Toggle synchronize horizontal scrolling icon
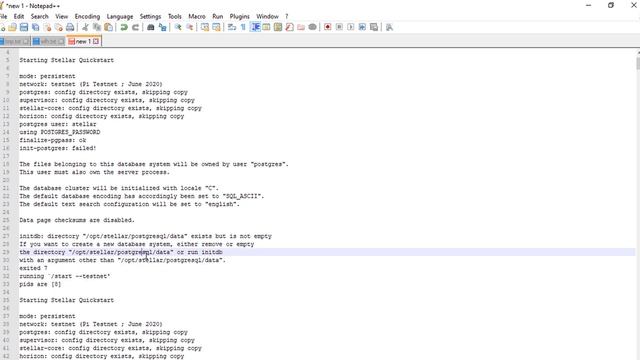This screenshot has width=640, height=360. click(x=216, y=27)
